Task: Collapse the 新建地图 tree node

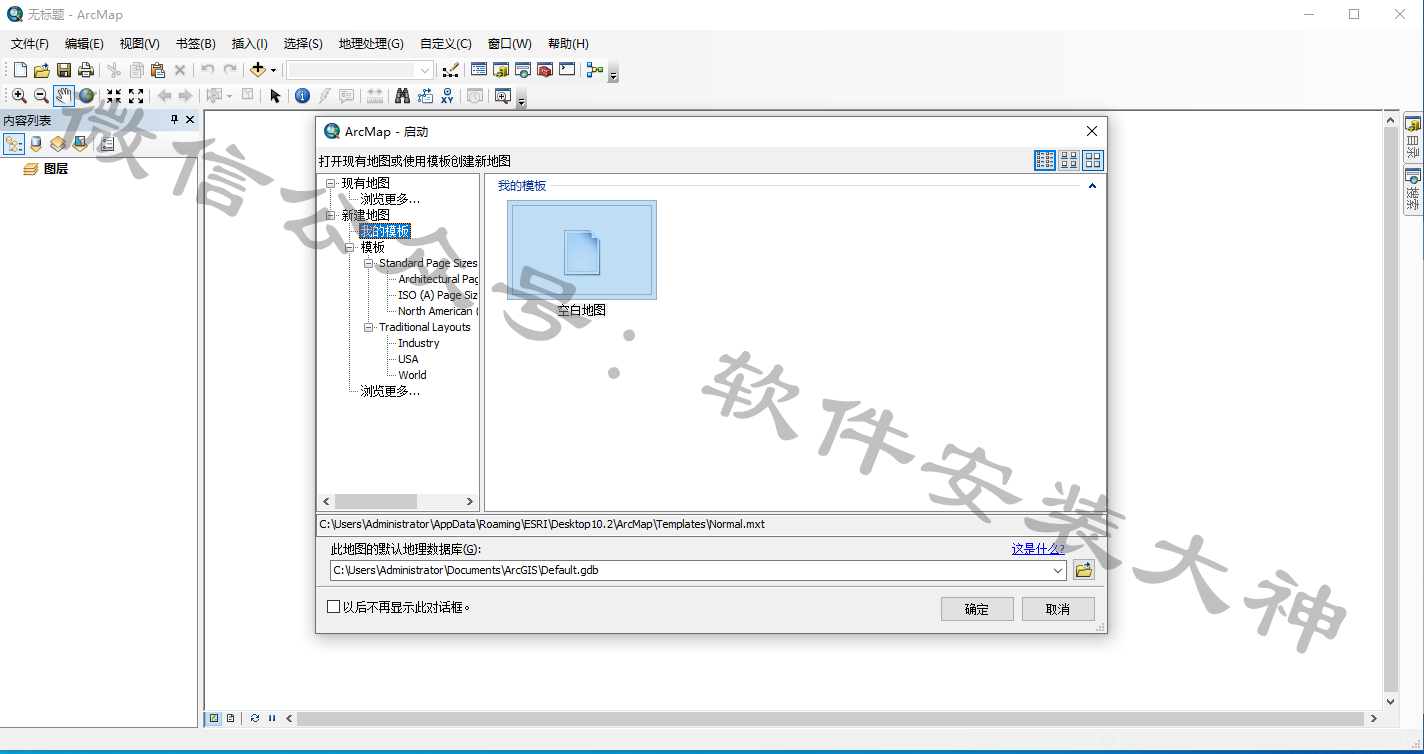Action: 331,215
